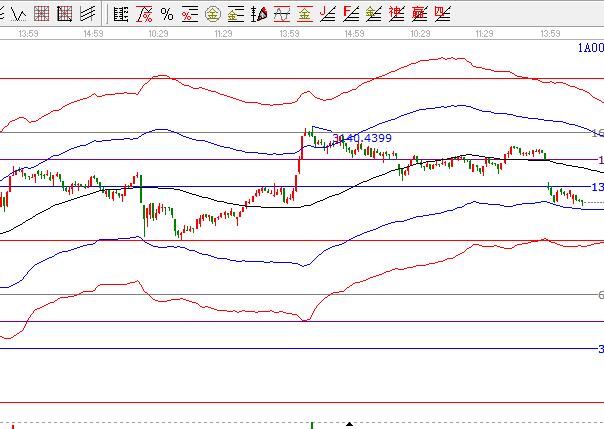Select the red 四 indicator icon
The width and height of the screenshot is (604, 429).
pyautogui.click(x=442, y=14)
